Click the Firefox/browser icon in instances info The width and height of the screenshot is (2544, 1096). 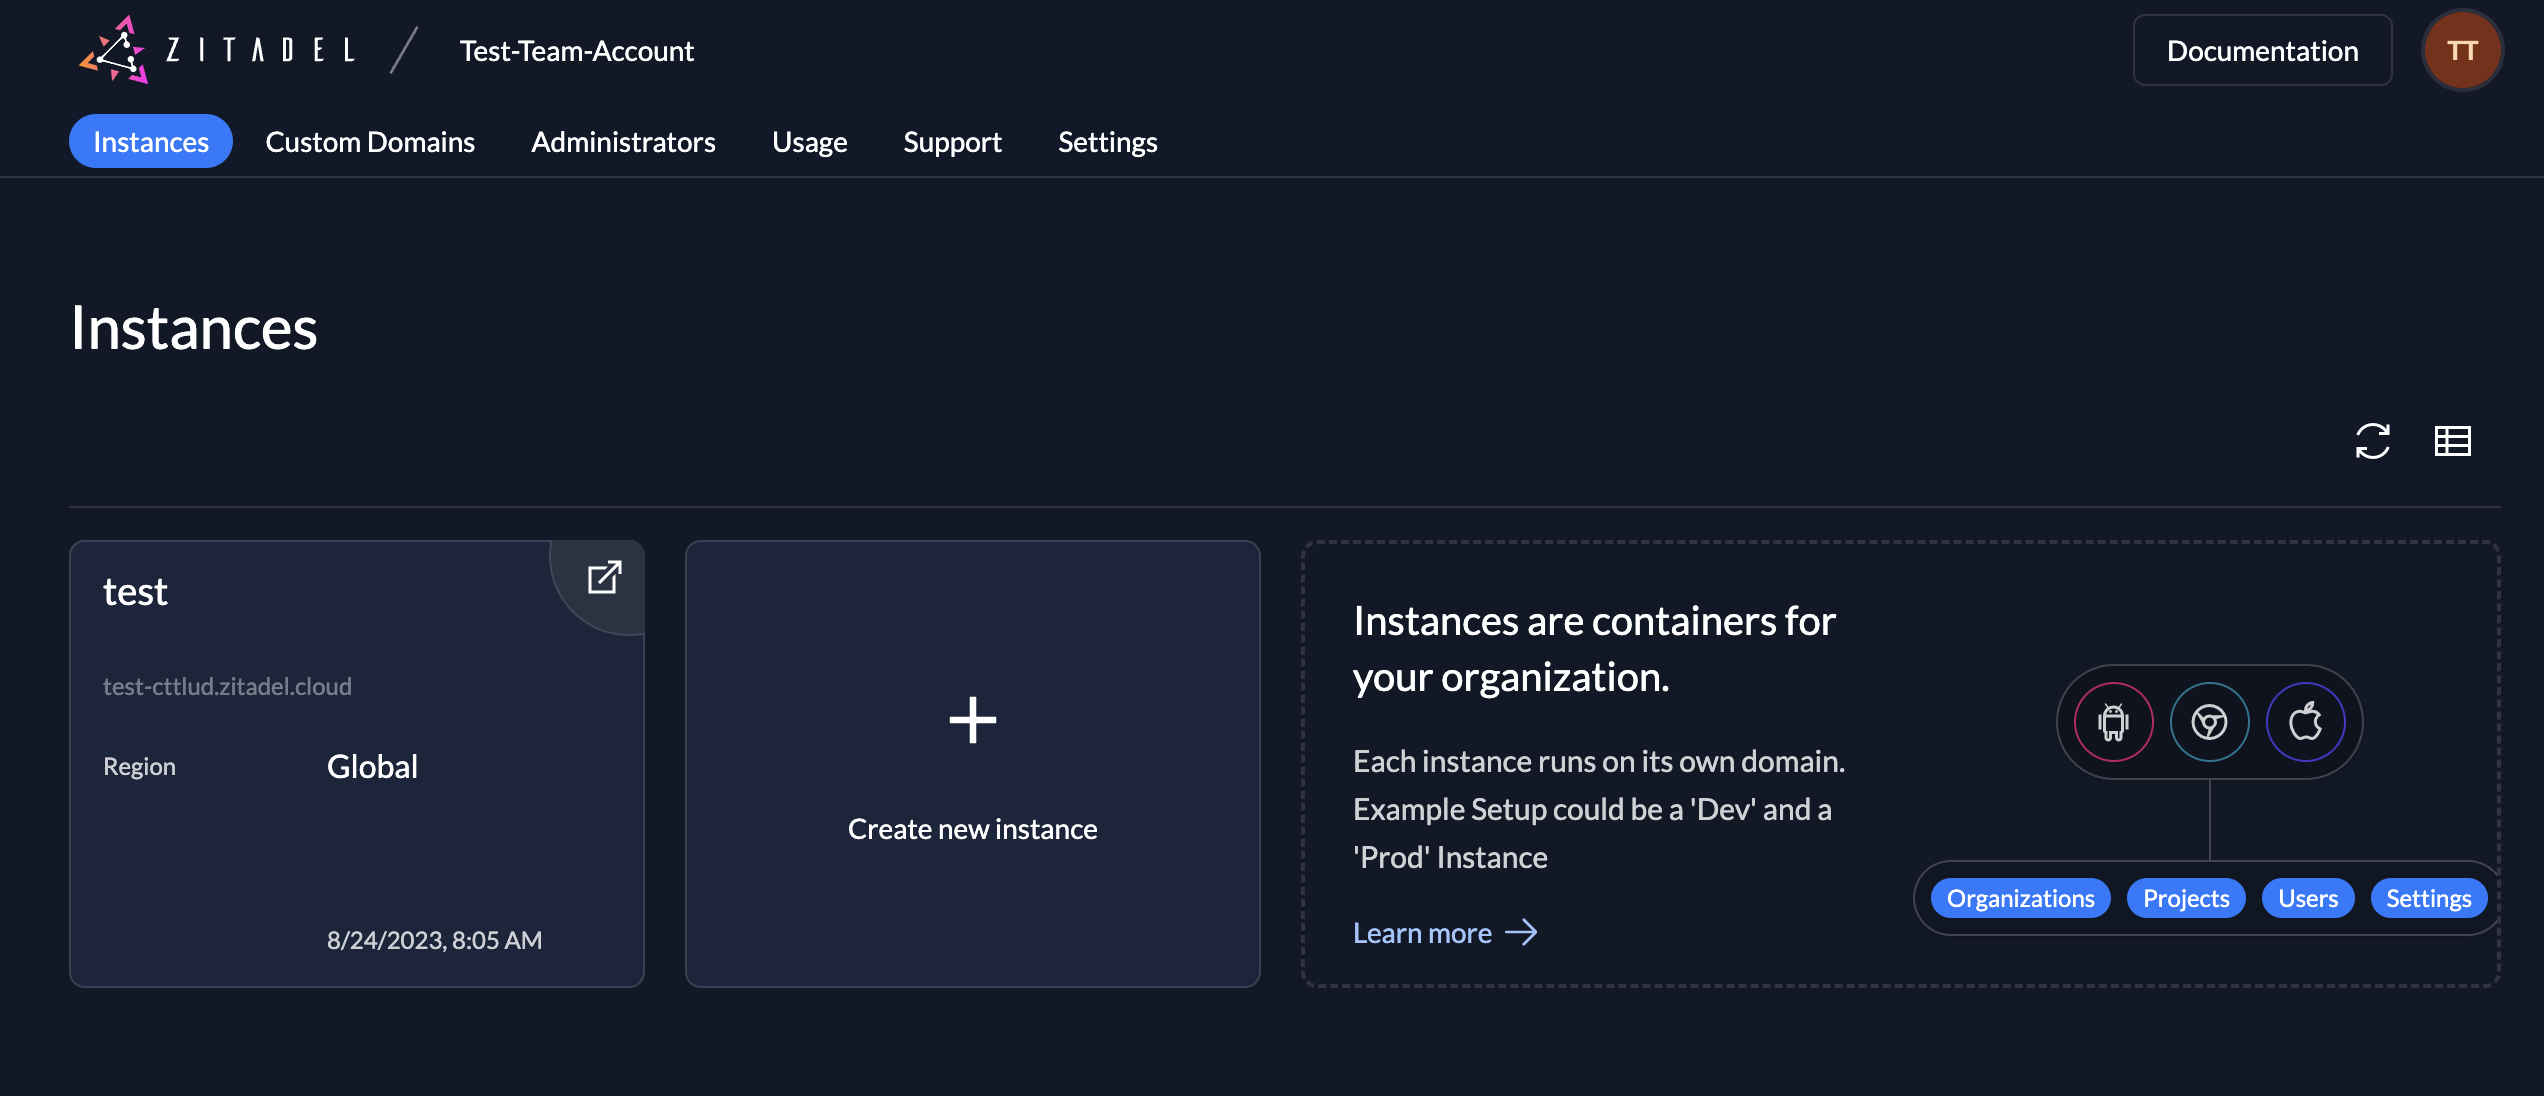2208,721
